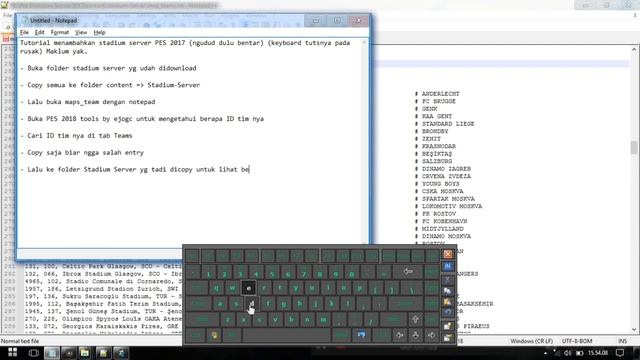Click the Notepad line 'Cari ID tim nya di tab Teams'

(76, 136)
